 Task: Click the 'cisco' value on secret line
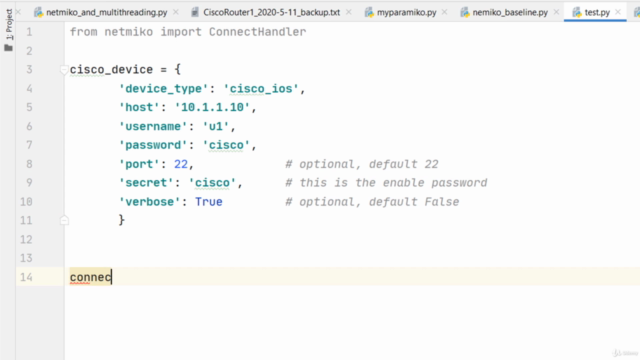click(x=212, y=183)
